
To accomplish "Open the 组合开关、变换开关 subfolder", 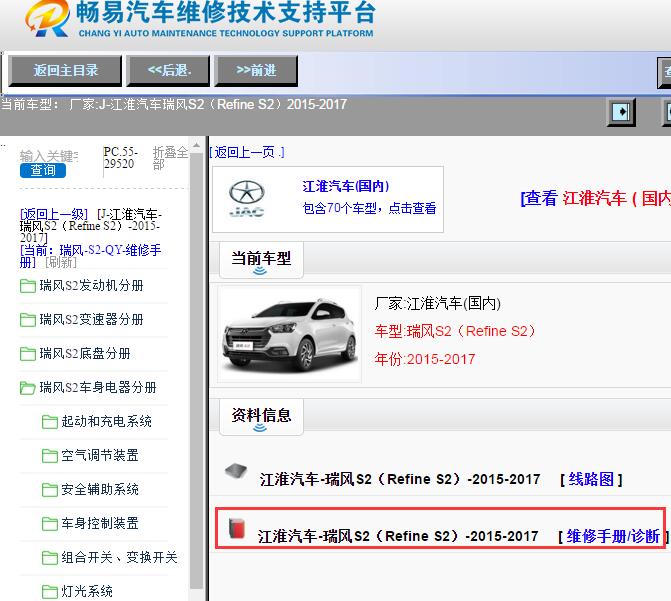I will (x=119, y=557).
